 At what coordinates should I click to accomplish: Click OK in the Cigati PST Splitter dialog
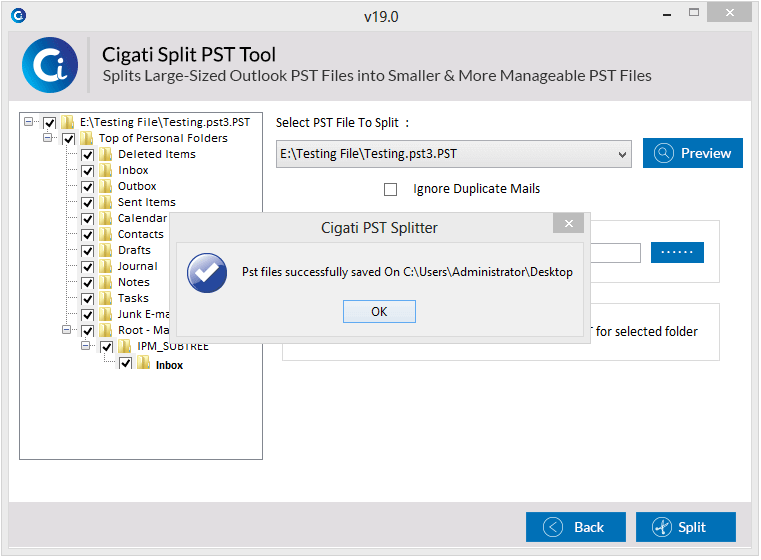pos(379,312)
